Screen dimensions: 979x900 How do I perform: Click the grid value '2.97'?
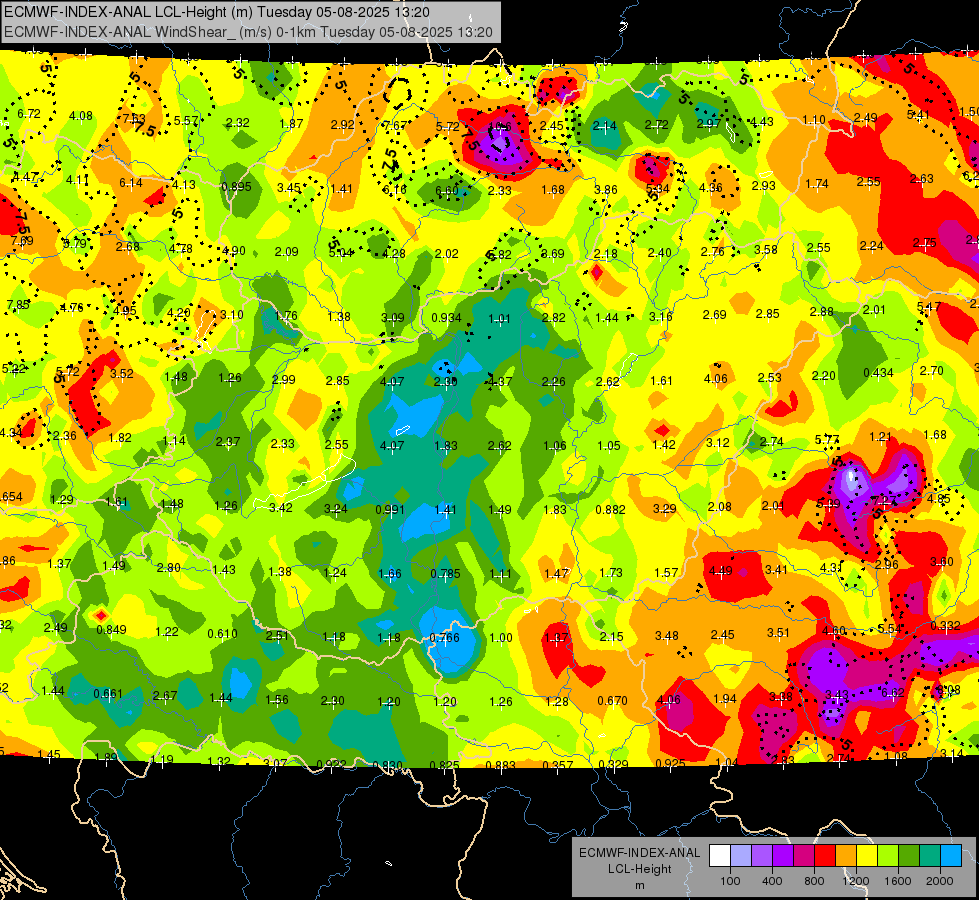[x=709, y=124]
